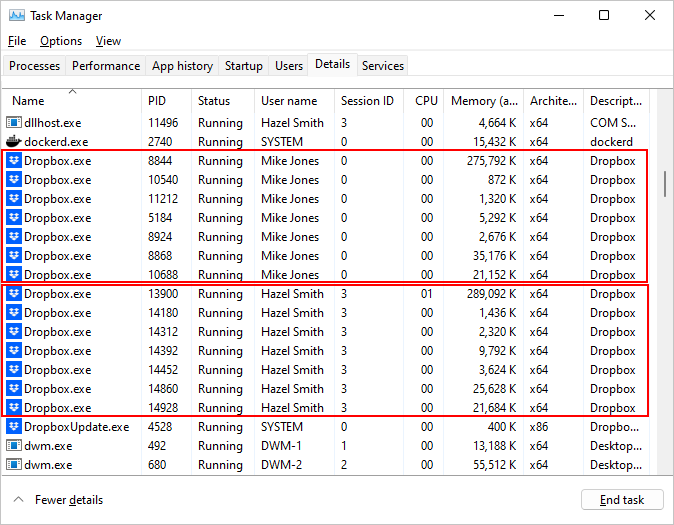
Task: Click Dropbox icon for PID 11212
Action: (14, 199)
